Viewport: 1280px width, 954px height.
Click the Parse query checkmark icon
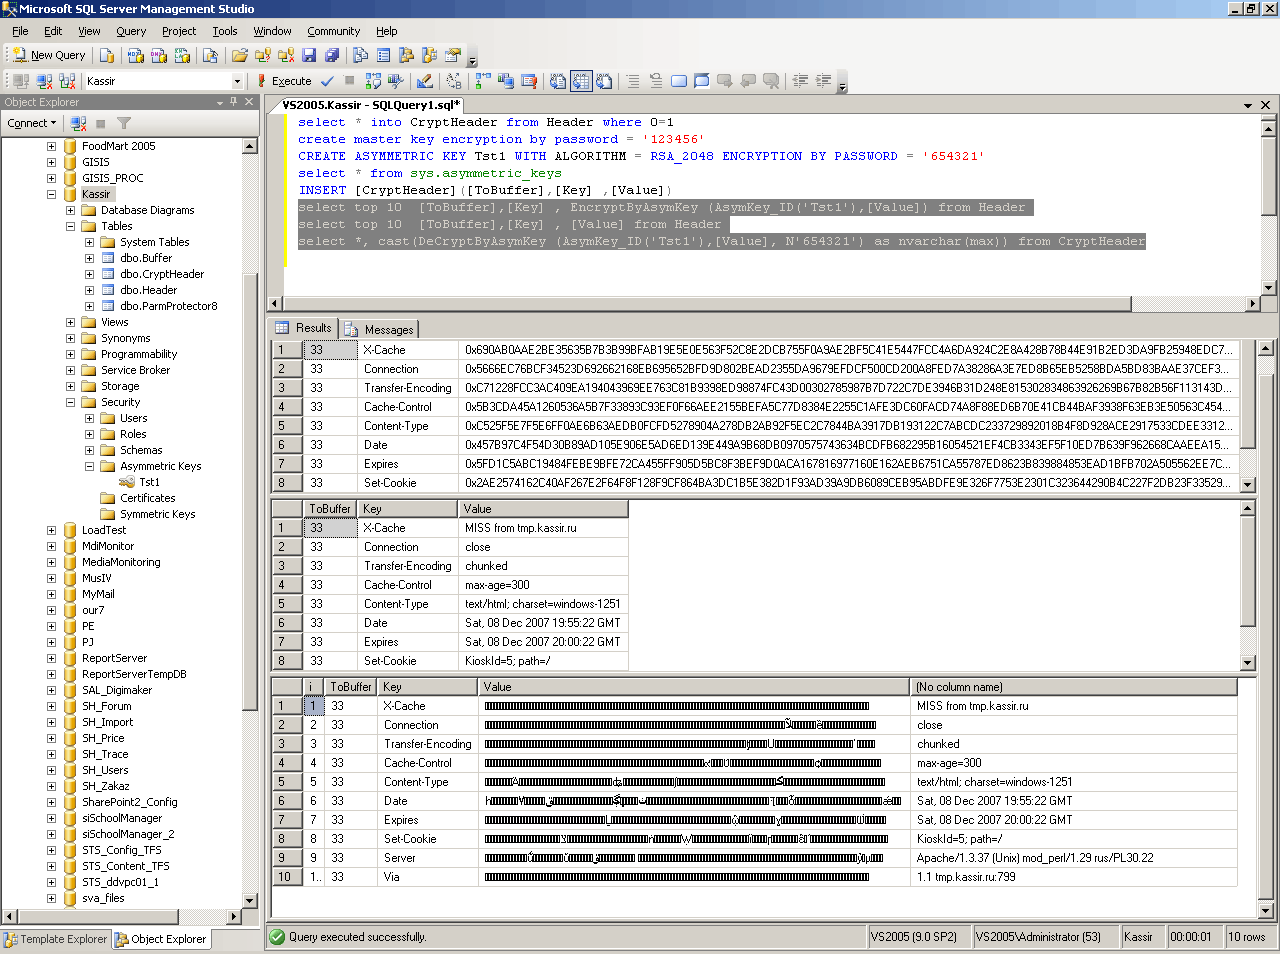point(327,81)
